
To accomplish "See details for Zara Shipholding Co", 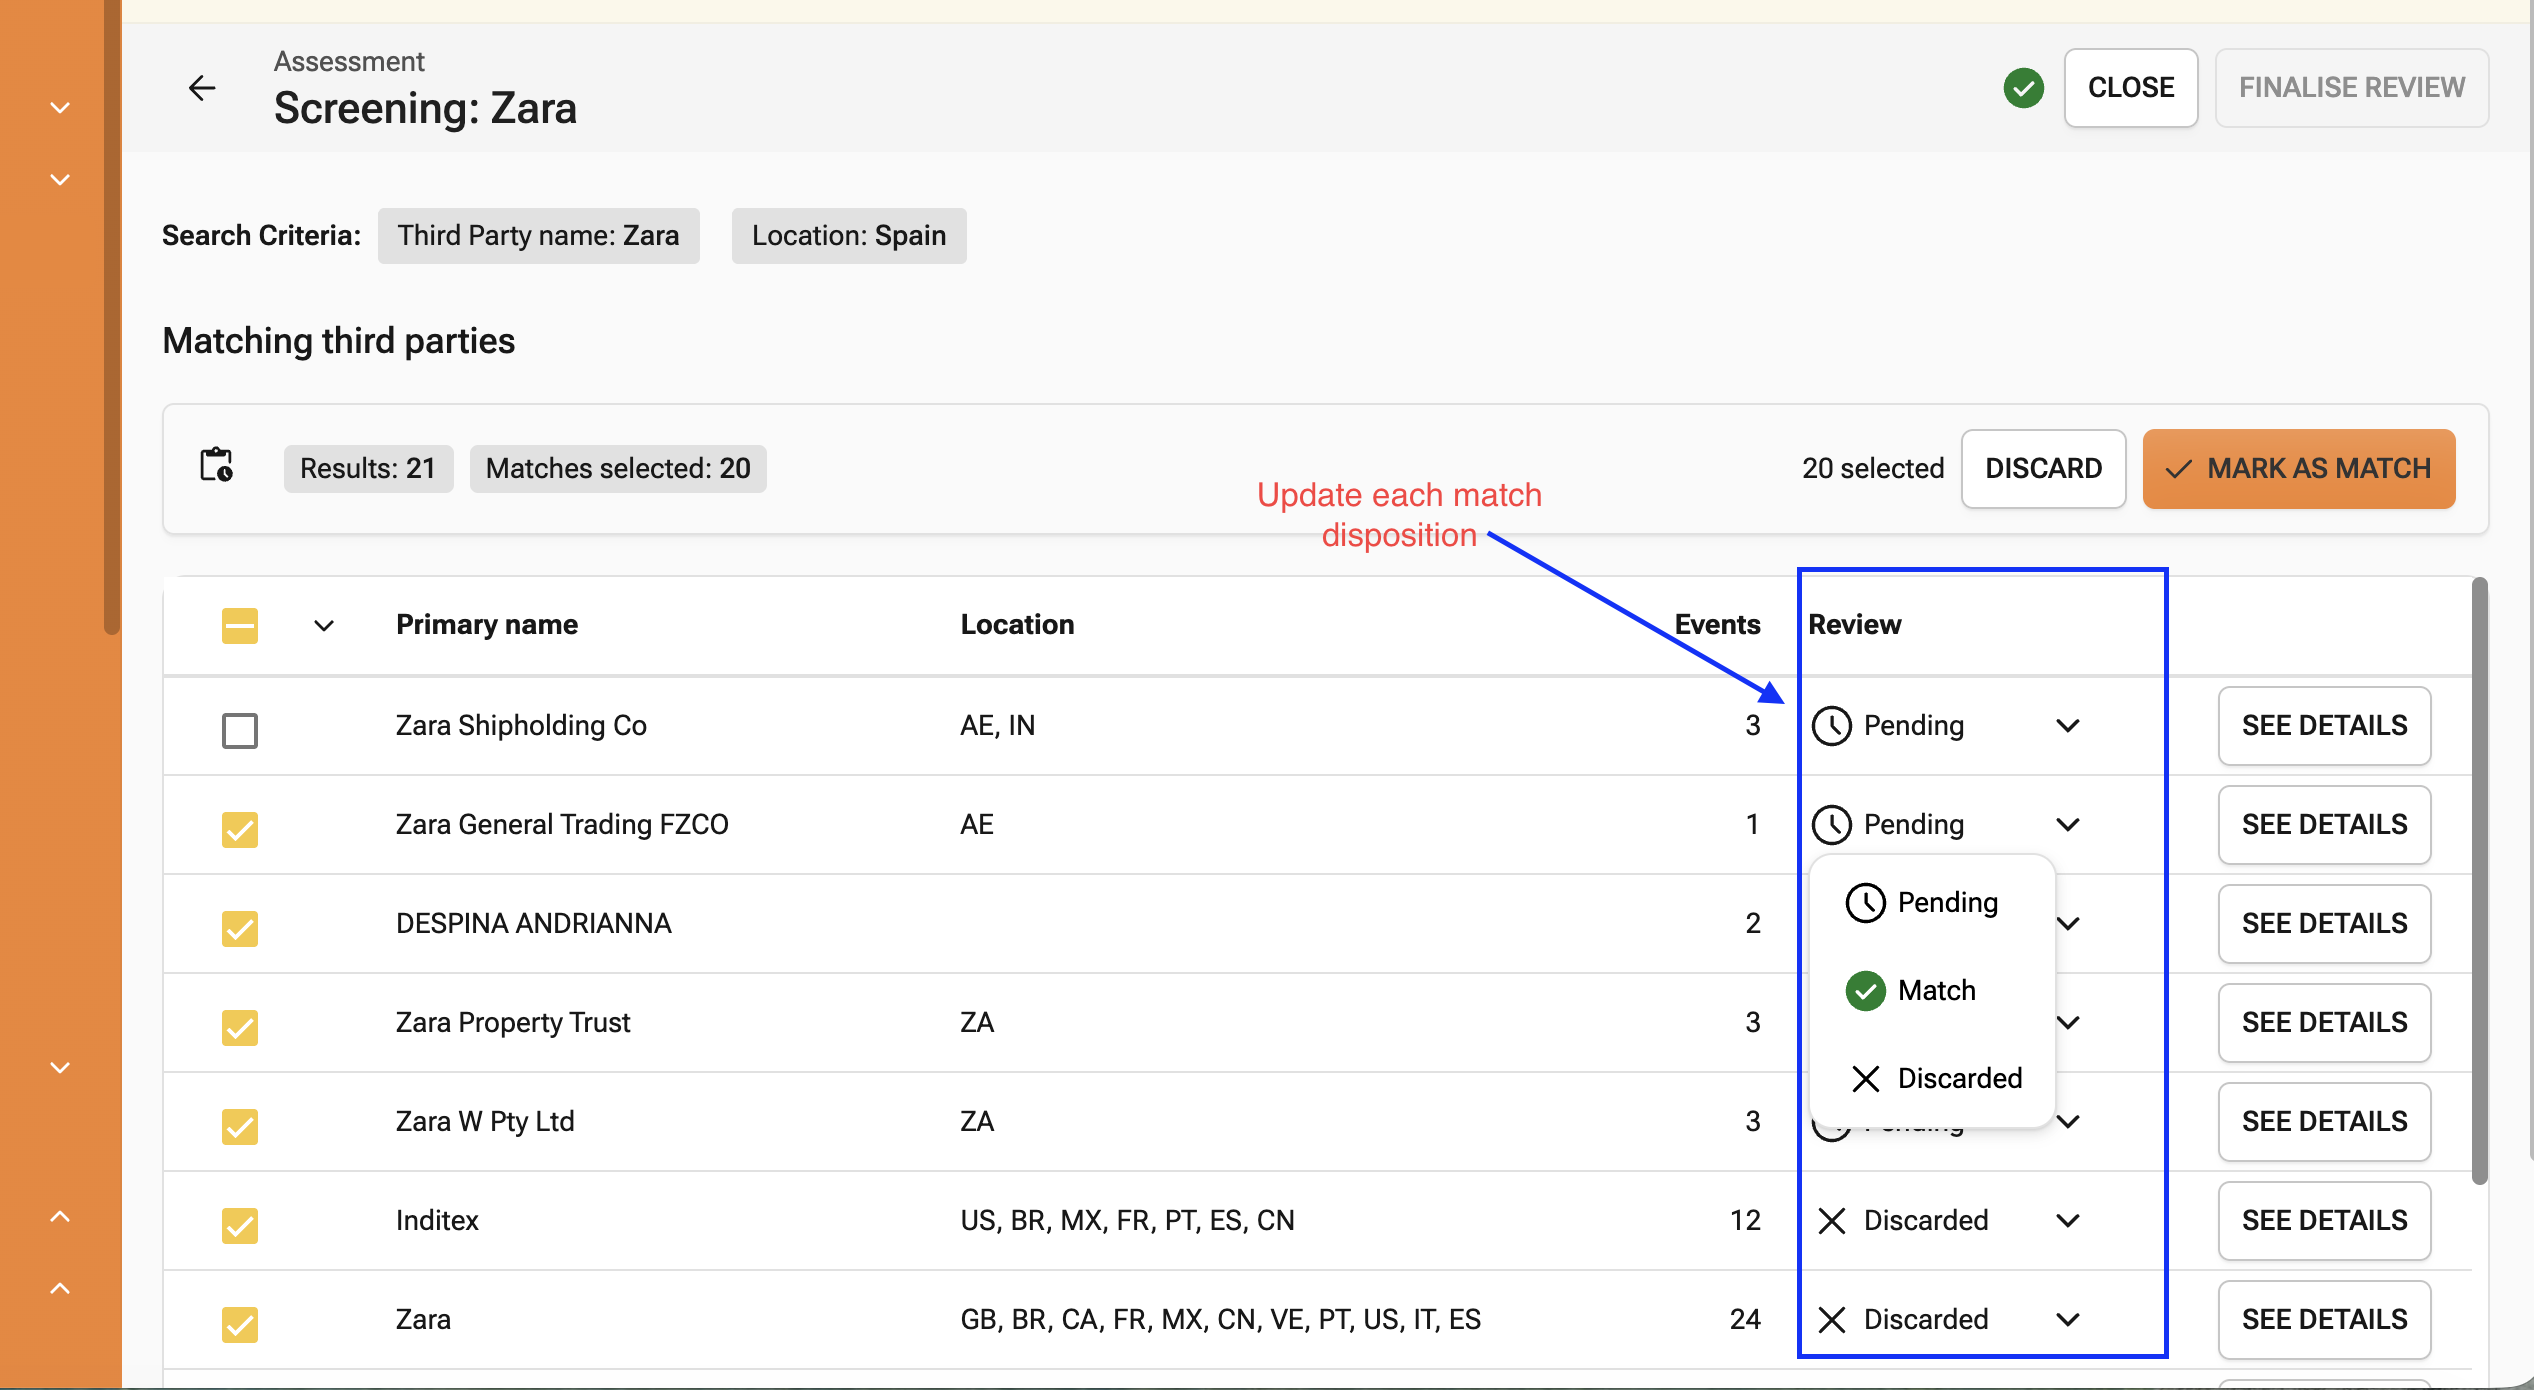I will click(2324, 726).
